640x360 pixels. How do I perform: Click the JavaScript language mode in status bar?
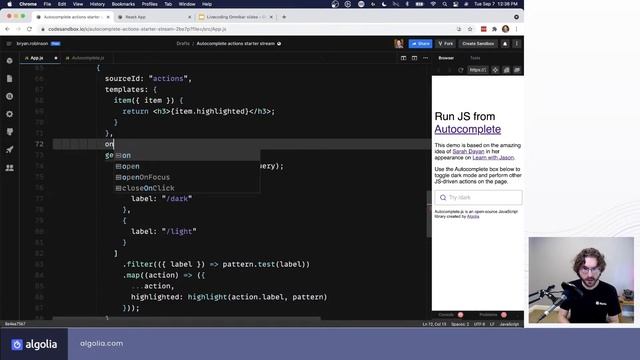tap(509, 324)
